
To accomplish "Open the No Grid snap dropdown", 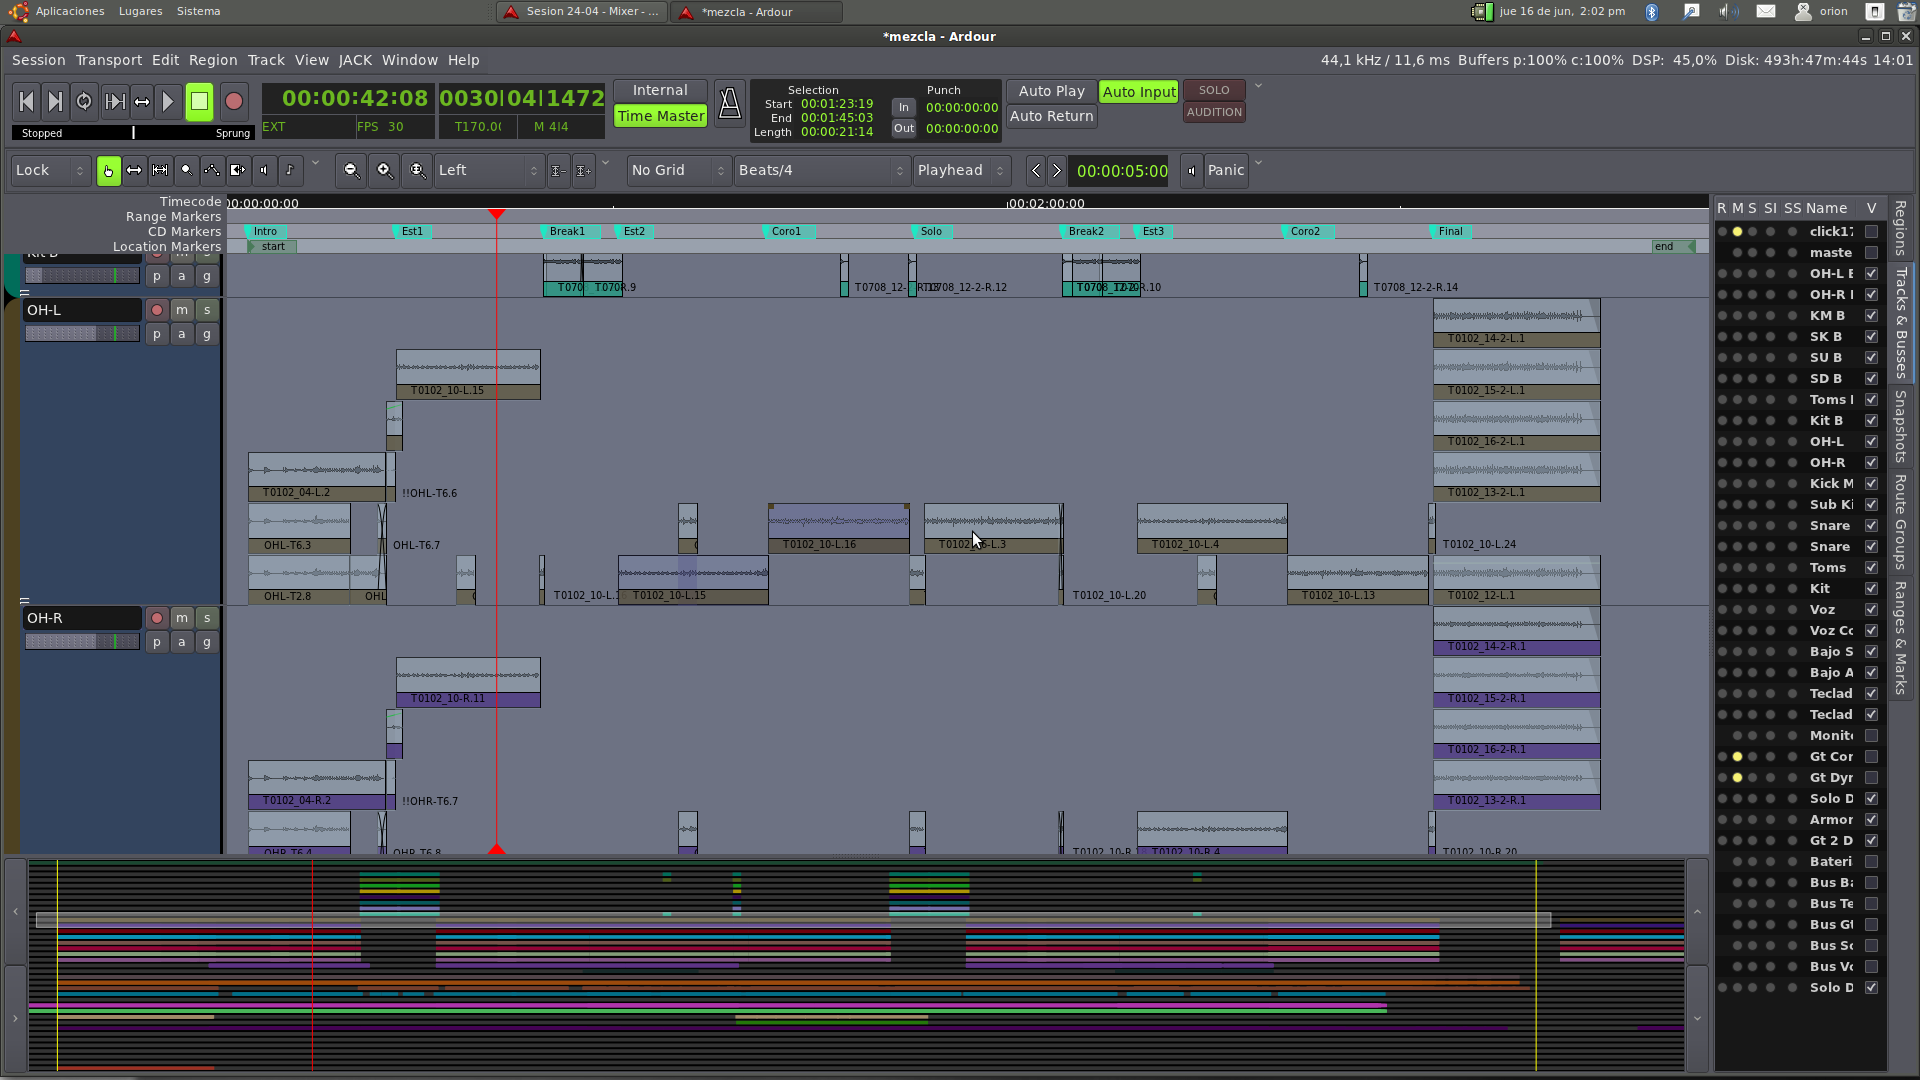I will point(677,171).
